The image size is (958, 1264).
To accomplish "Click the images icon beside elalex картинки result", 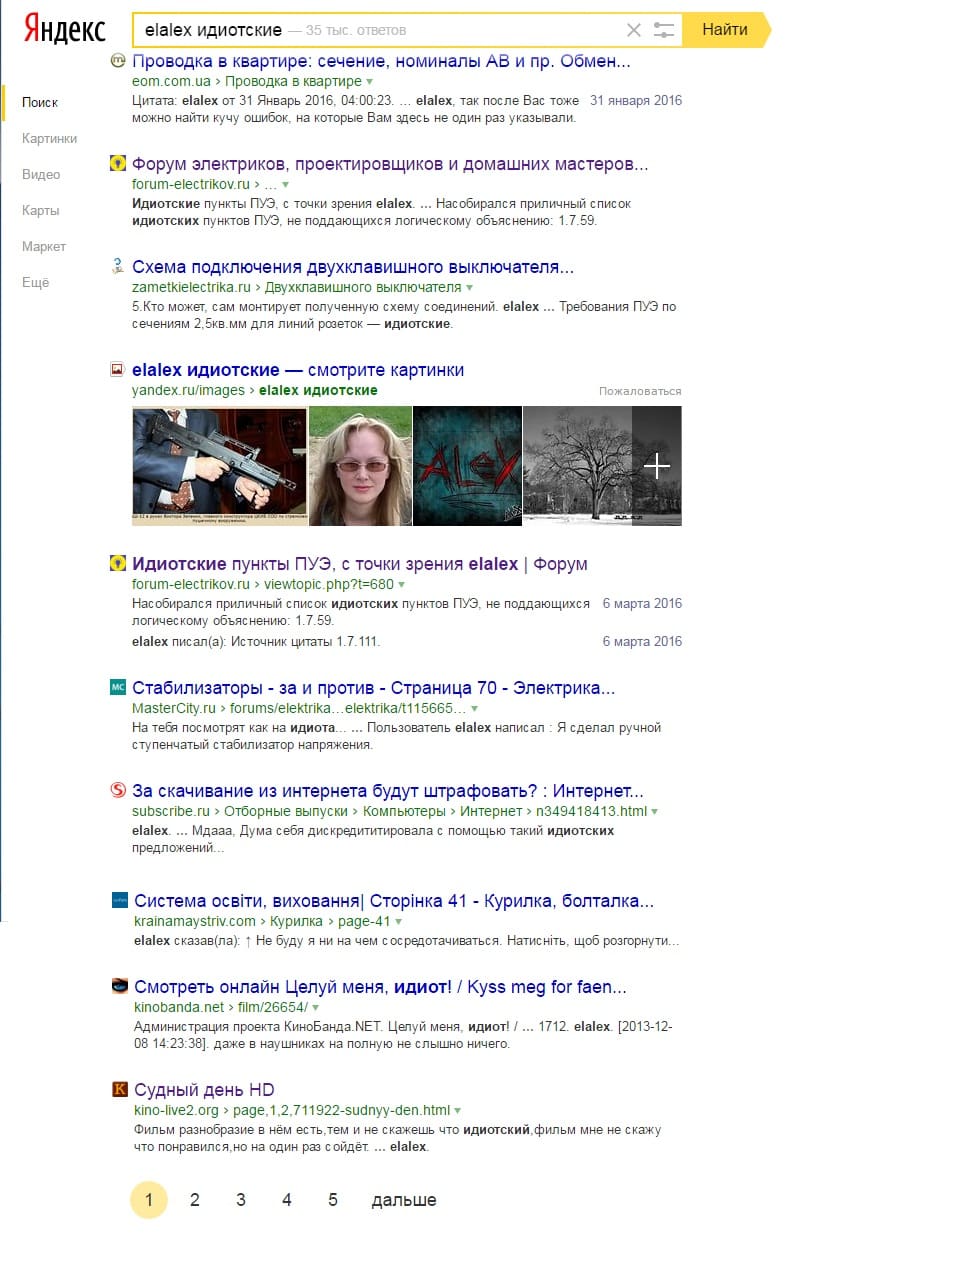I will 118,370.
